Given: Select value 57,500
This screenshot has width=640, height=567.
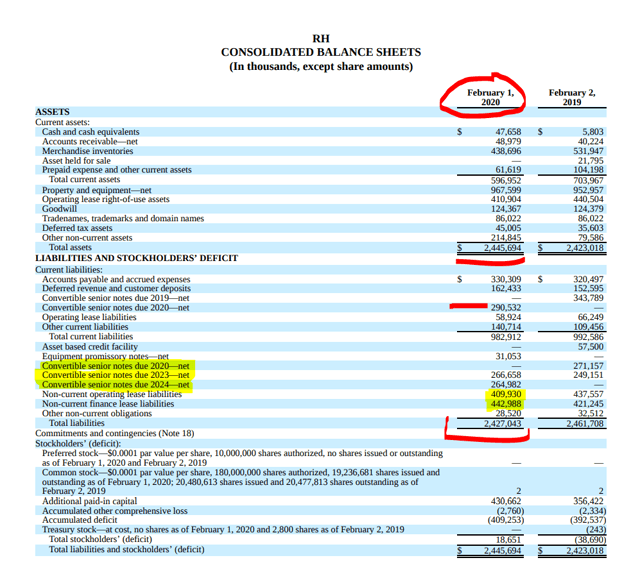Looking at the screenshot, I should (x=591, y=347).
